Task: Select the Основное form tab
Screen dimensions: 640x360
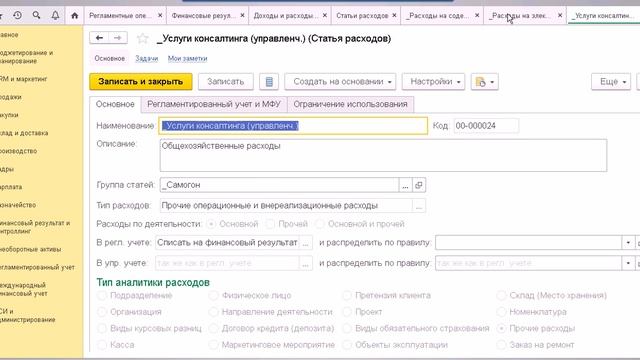Action: (115, 104)
